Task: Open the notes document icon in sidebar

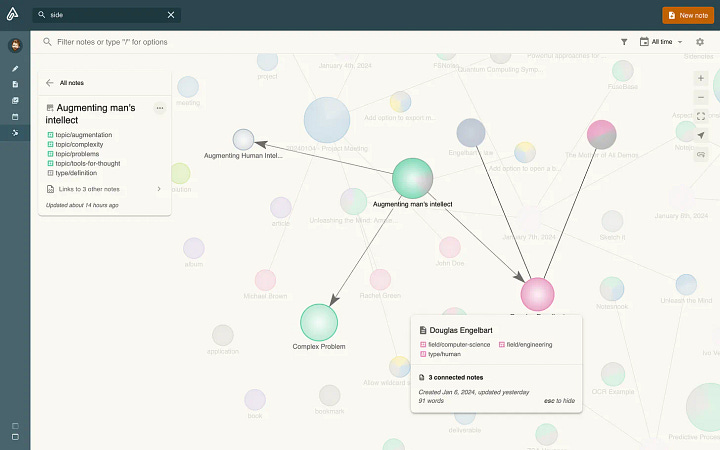Action: [x=15, y=84]
